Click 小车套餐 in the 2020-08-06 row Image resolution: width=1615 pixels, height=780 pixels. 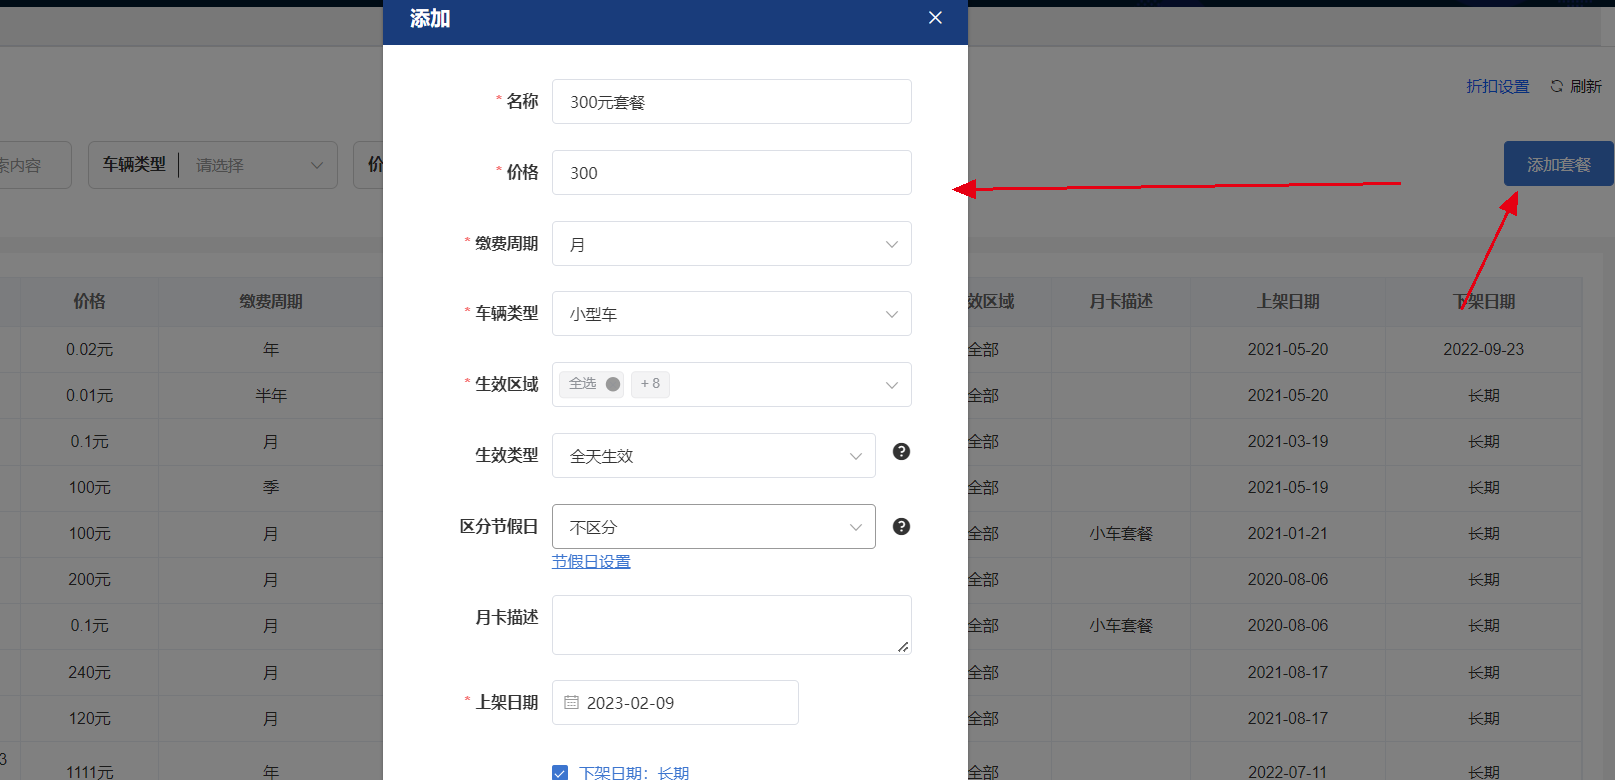coord(1121,625)
